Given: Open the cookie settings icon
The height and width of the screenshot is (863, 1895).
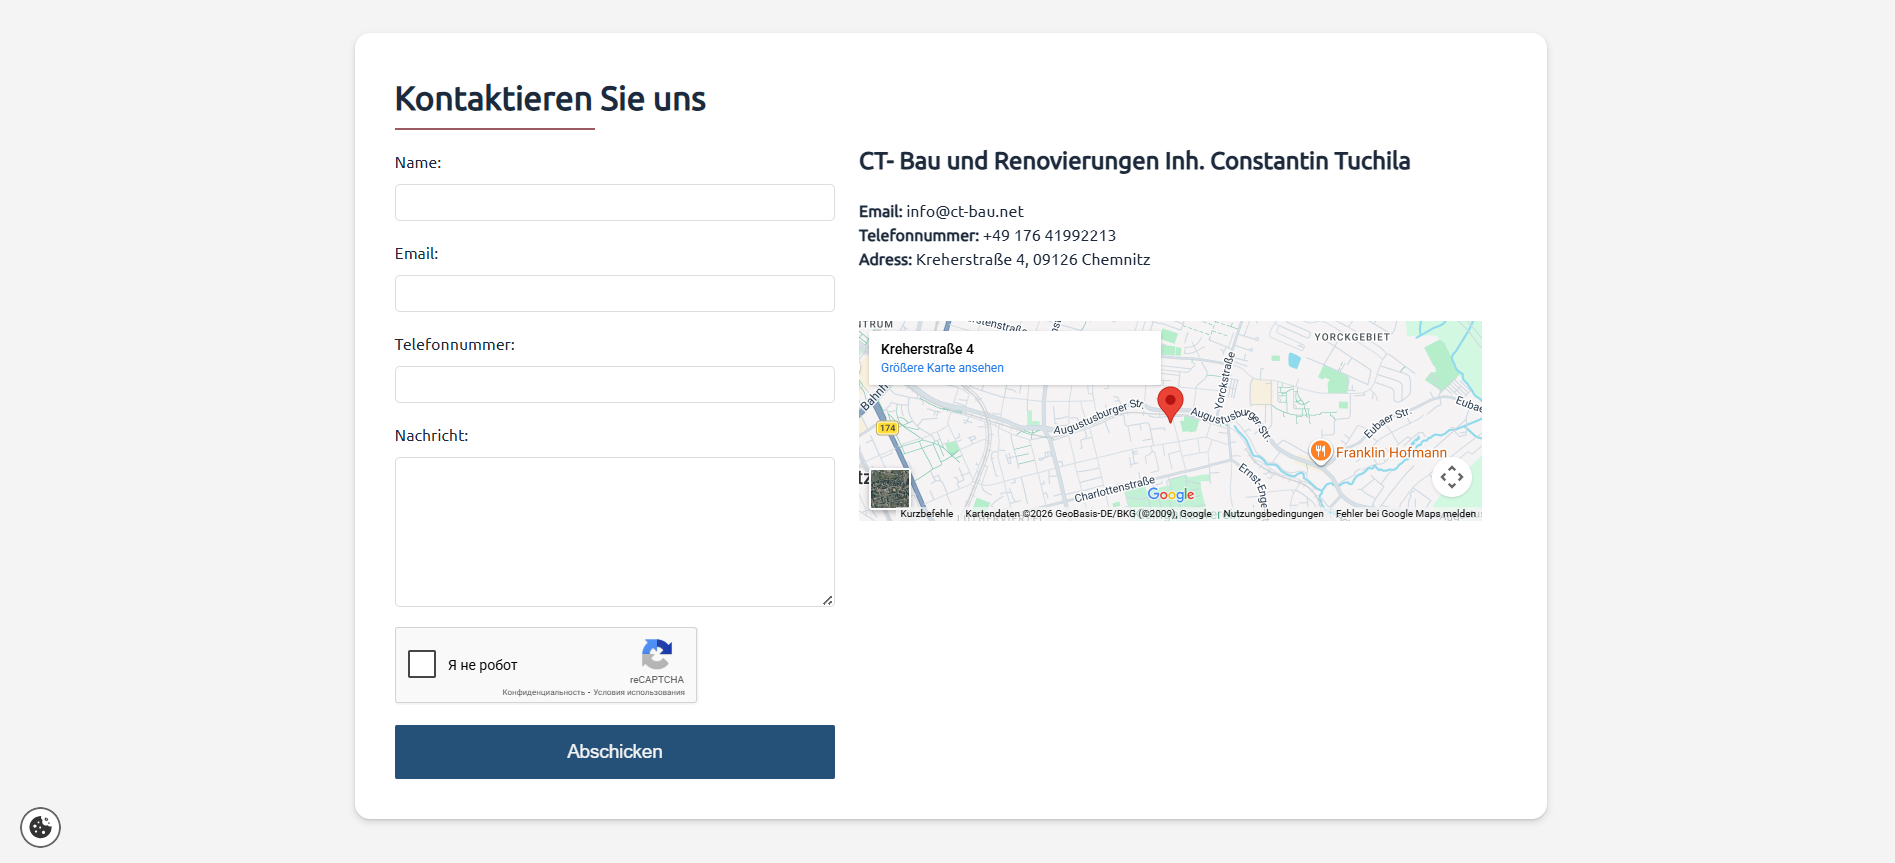Looking at the screenshot, I should pos(41,827).
